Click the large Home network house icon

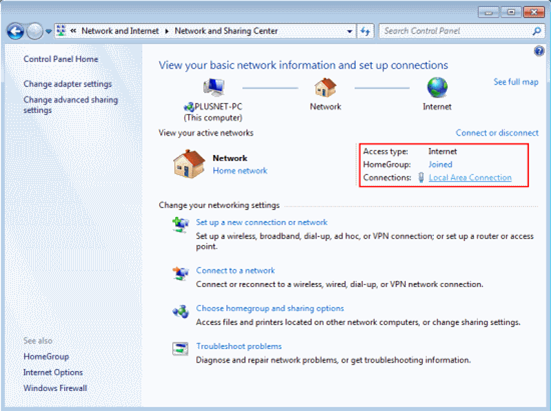(189, 164)
